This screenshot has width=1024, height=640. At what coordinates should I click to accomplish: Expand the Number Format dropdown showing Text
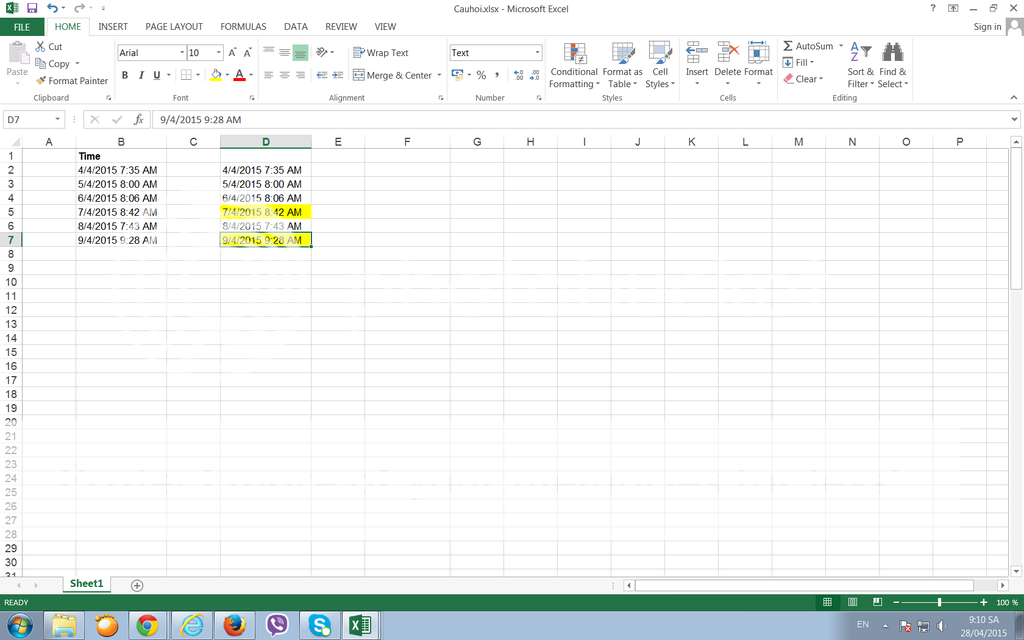point(537,53)
